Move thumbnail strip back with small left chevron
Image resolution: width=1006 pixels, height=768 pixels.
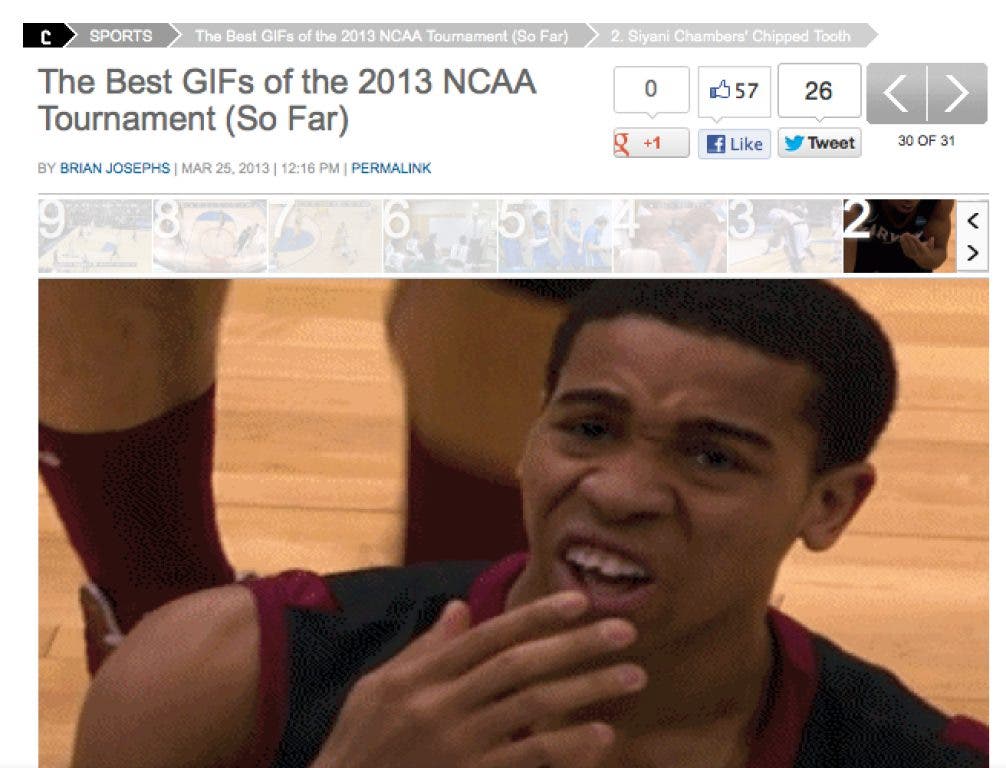click(973, 220)
